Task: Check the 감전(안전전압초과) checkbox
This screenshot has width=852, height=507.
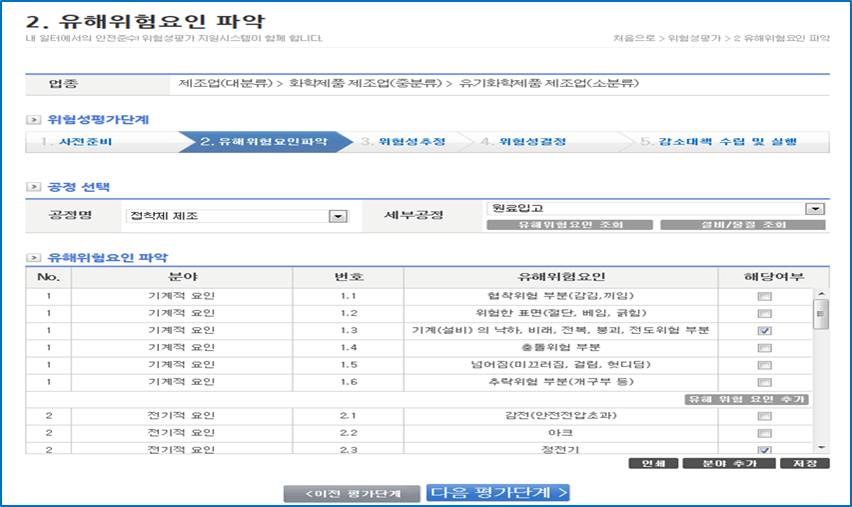Action: (x=765, y=416)
